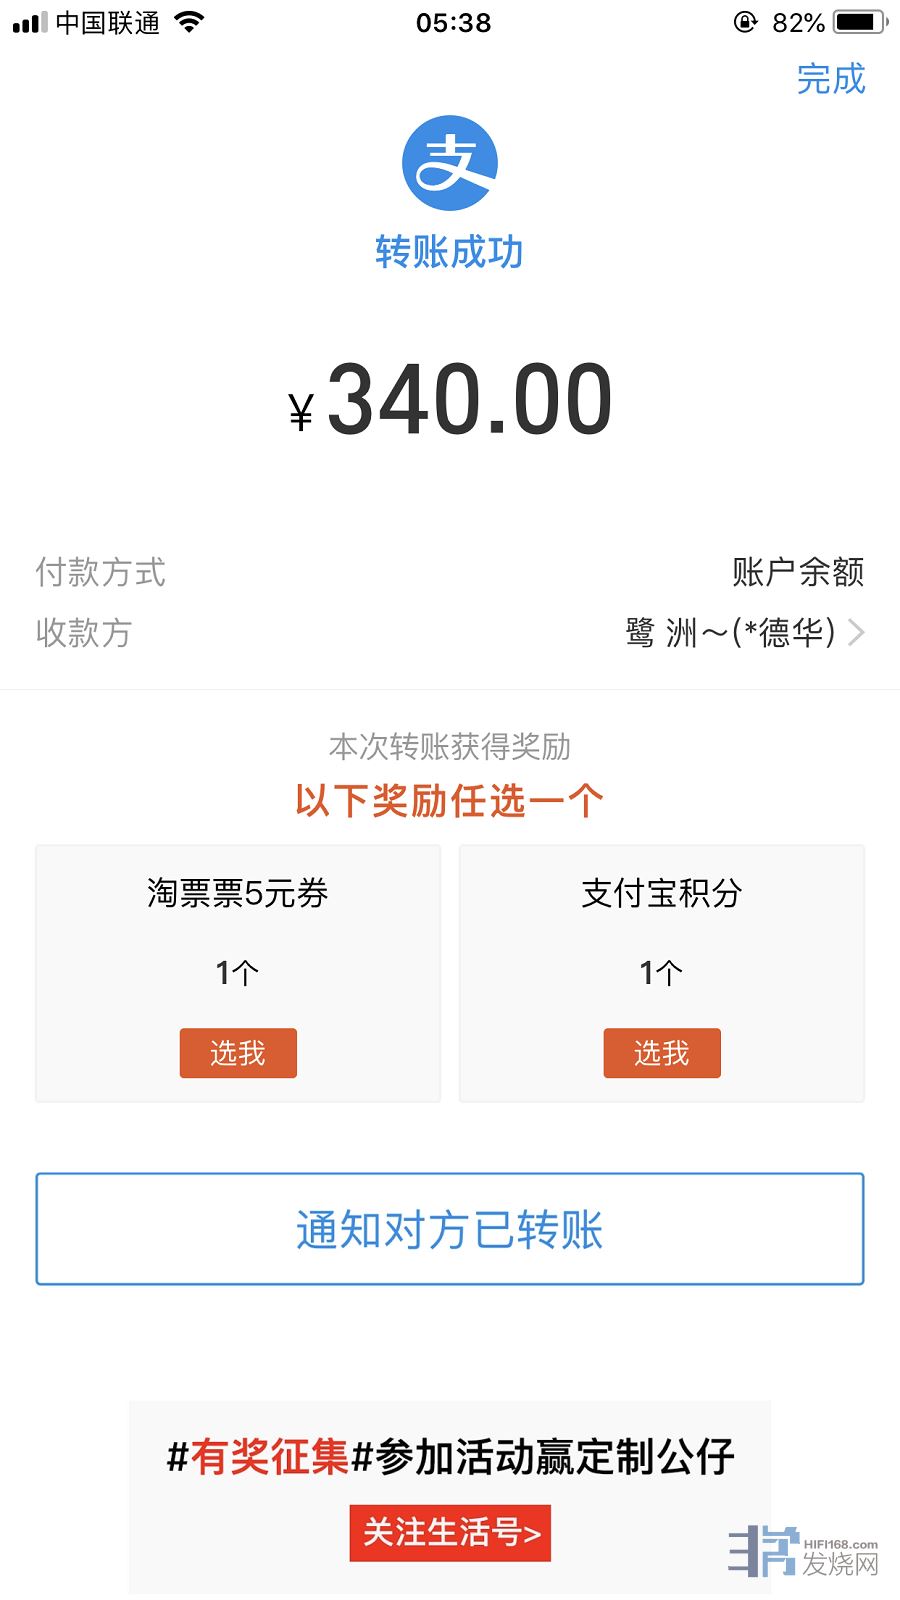Viewport: 900px width, 1600px height.
Task: Choose 选我 under 支付宝积分
Action: tap(662, 1053)
